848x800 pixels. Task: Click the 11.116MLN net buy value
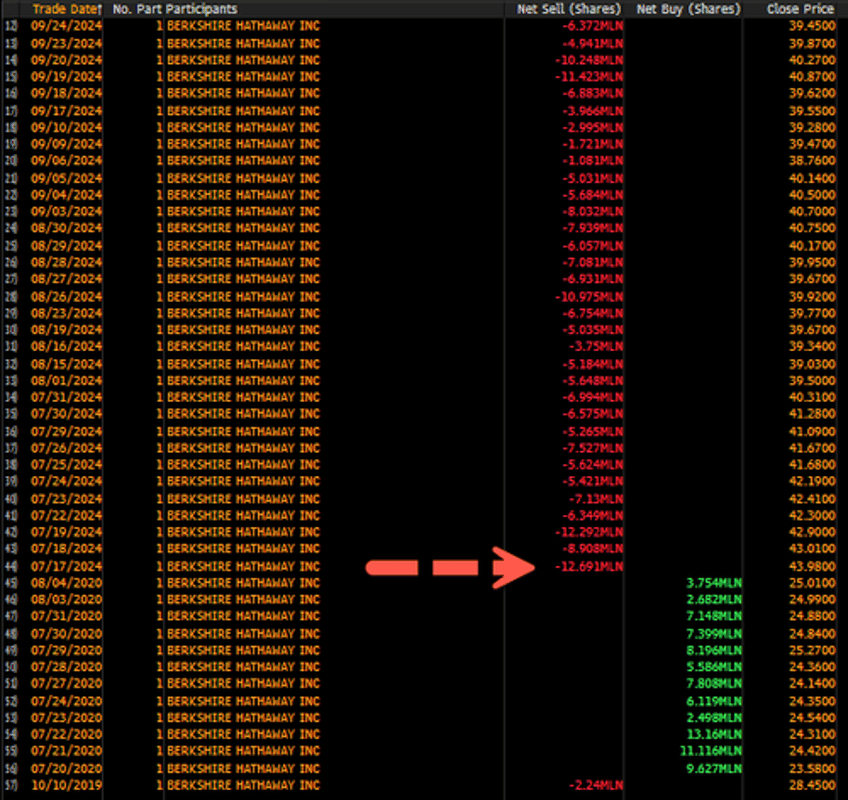(x=711, y=751)
